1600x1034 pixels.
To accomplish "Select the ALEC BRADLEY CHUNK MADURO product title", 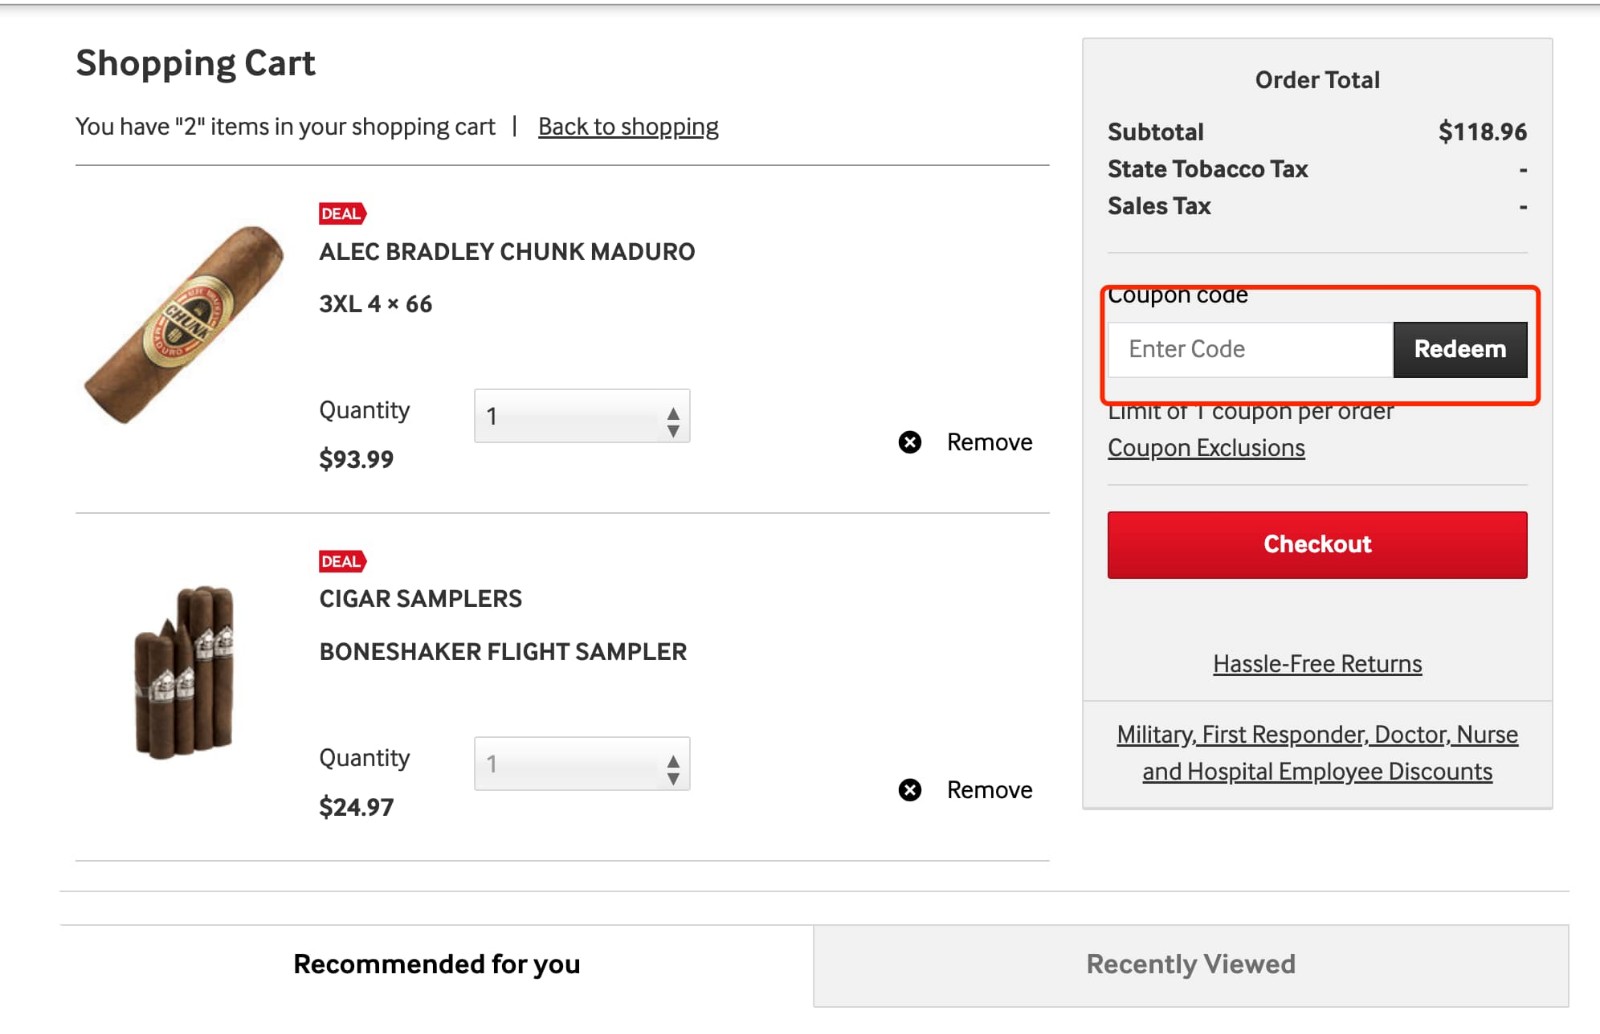I will 507,252.
